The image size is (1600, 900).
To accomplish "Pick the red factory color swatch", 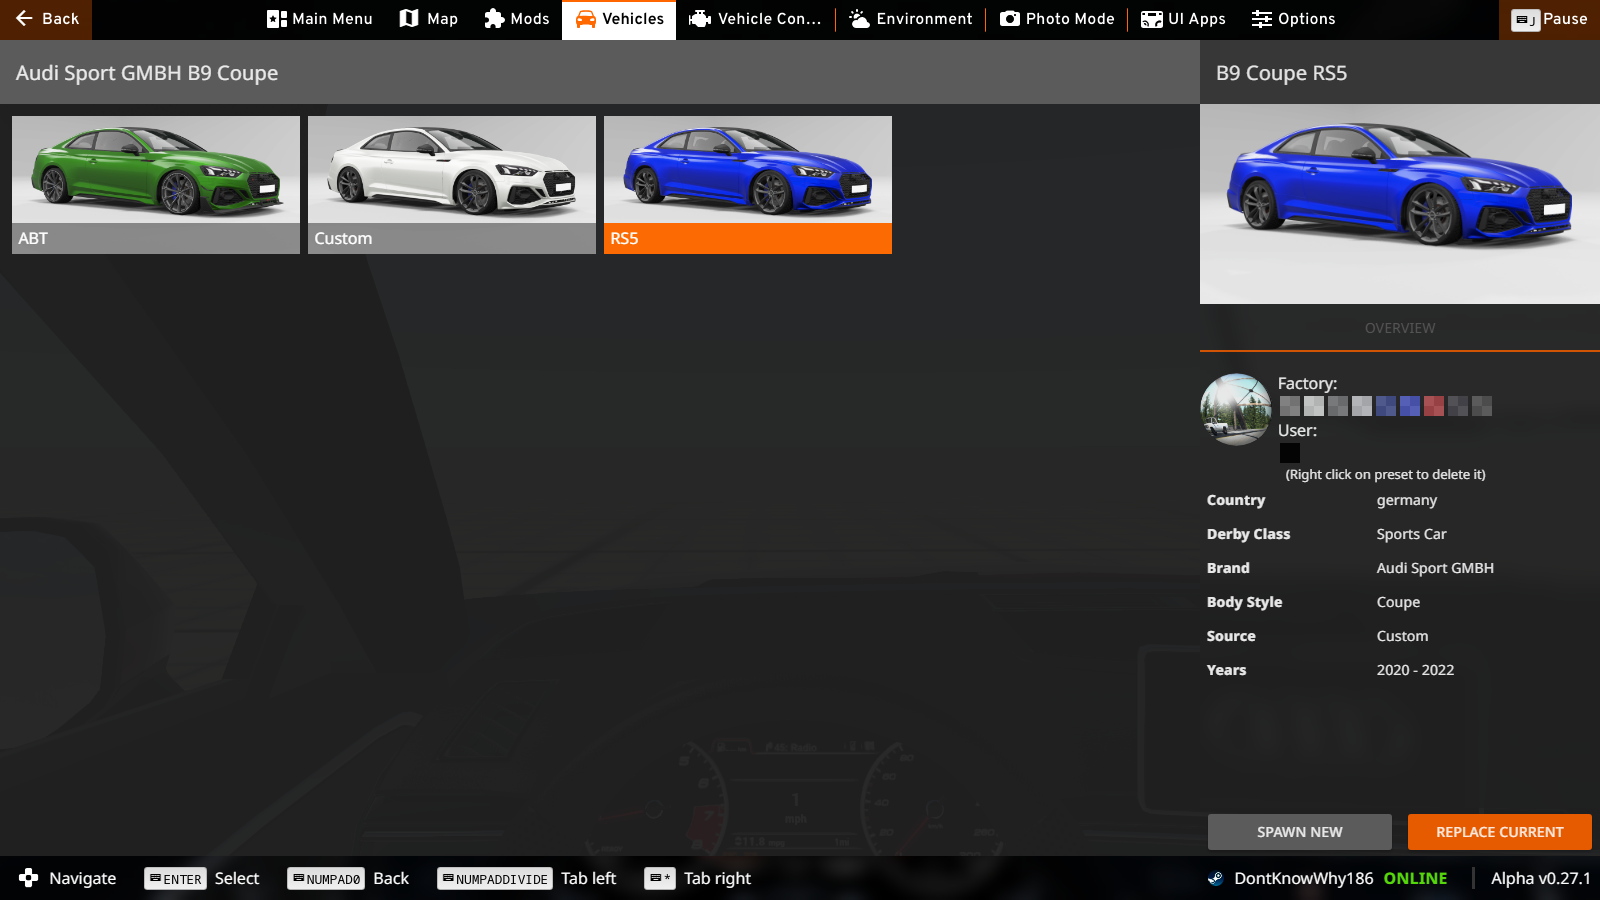I will 1434,406.
